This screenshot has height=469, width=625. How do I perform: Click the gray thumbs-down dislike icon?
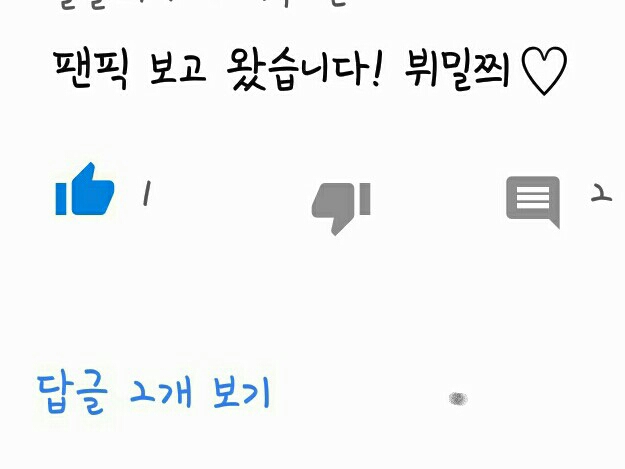(x=341, y=209)
